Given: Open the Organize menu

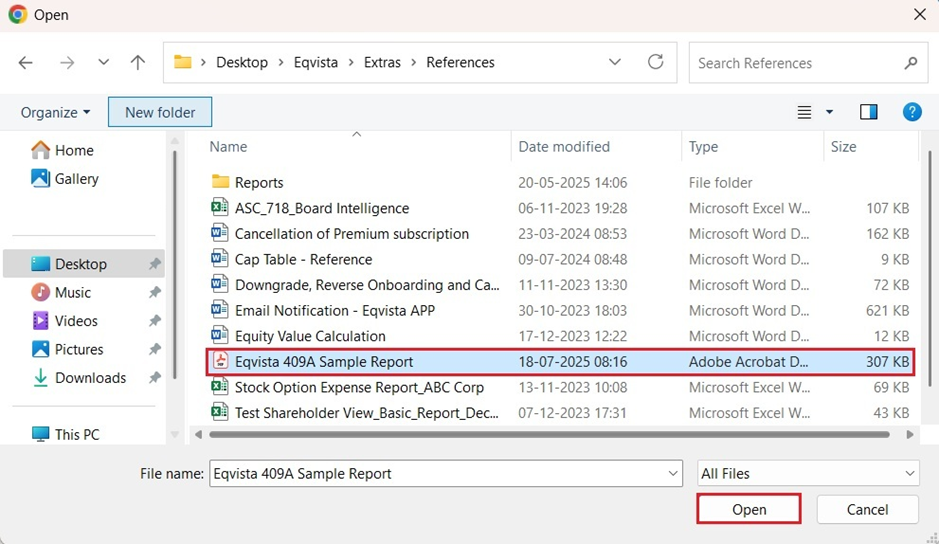Looking at the screenshot, I should tap(55, 113).
